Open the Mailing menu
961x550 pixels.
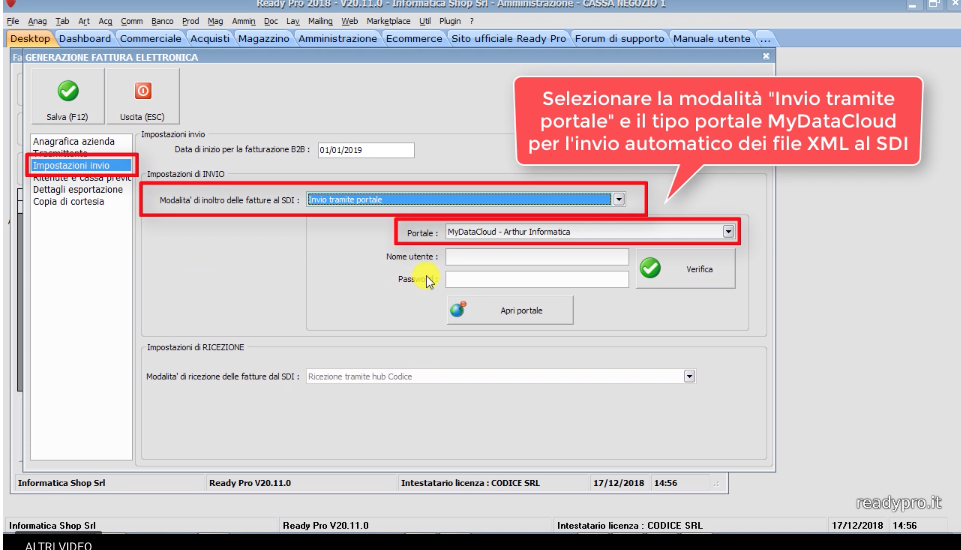(320, 21)
